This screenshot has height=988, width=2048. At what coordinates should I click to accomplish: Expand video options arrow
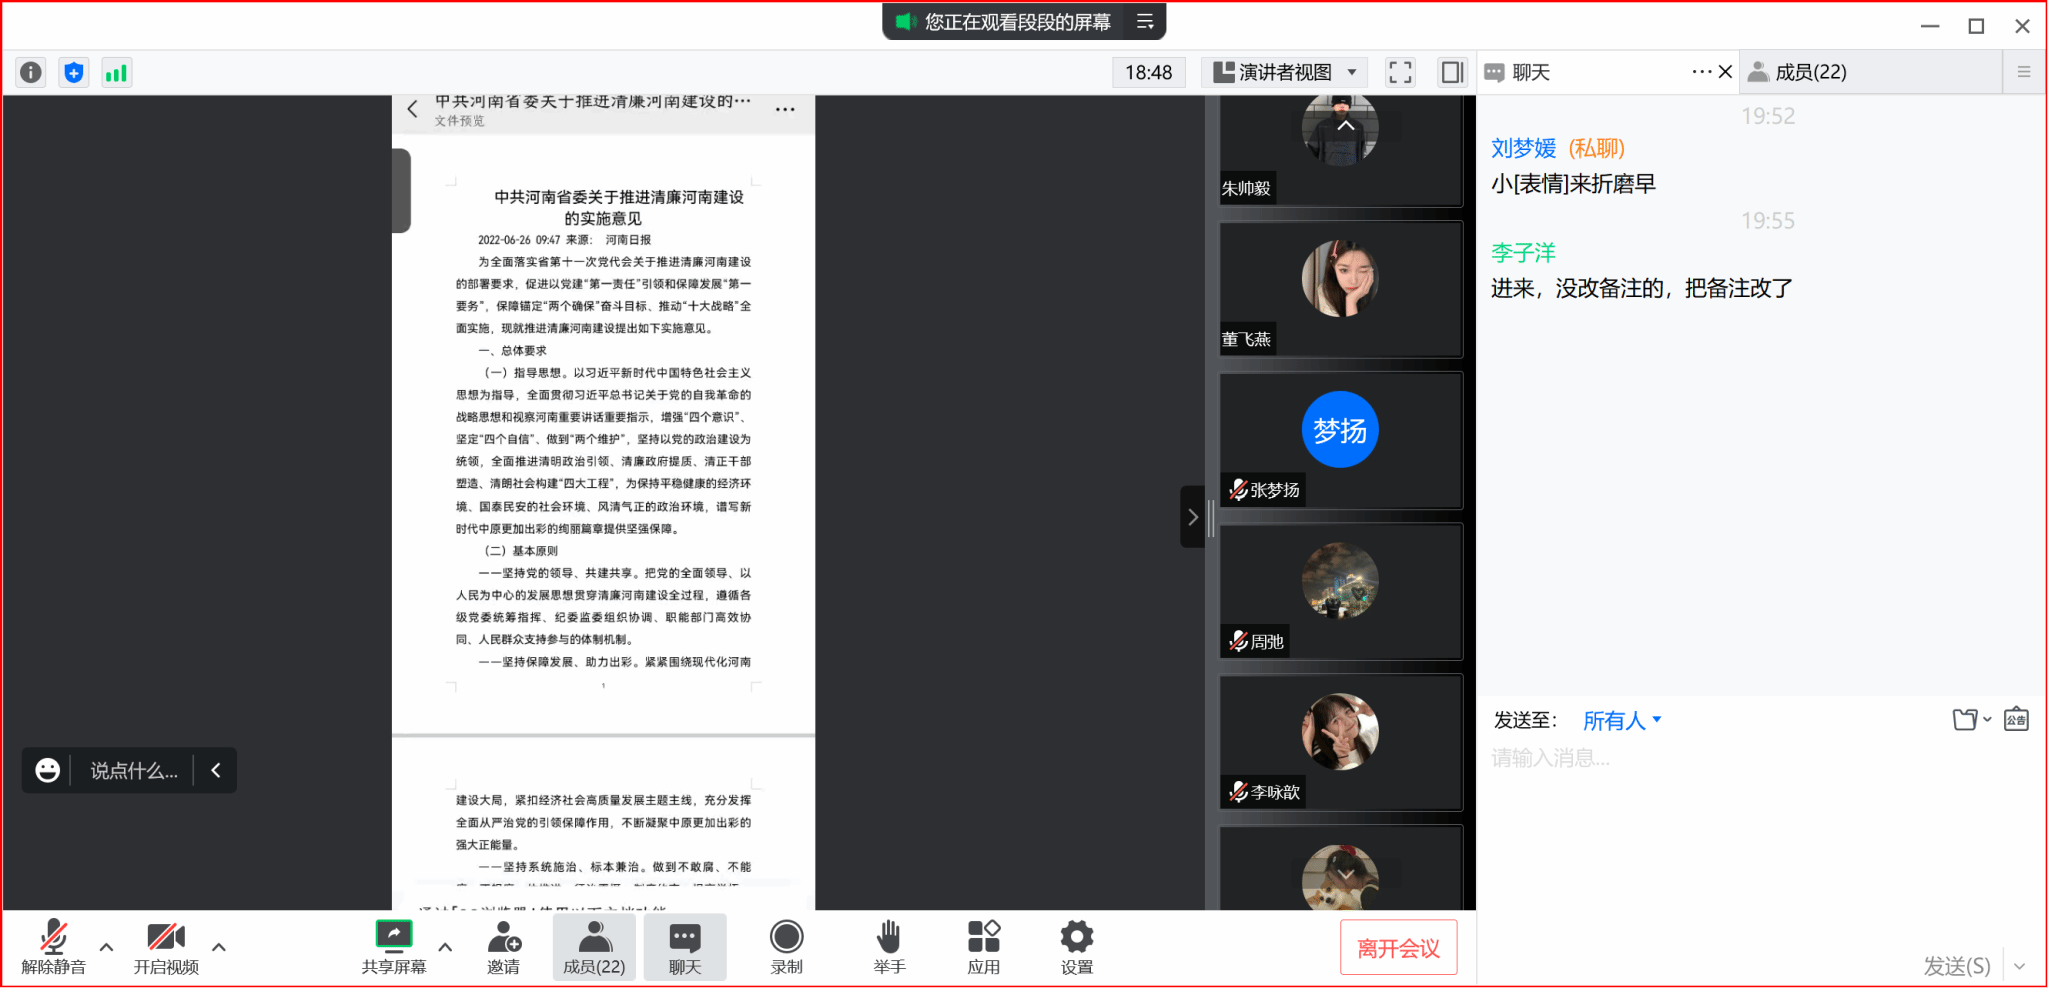[219, 946]
